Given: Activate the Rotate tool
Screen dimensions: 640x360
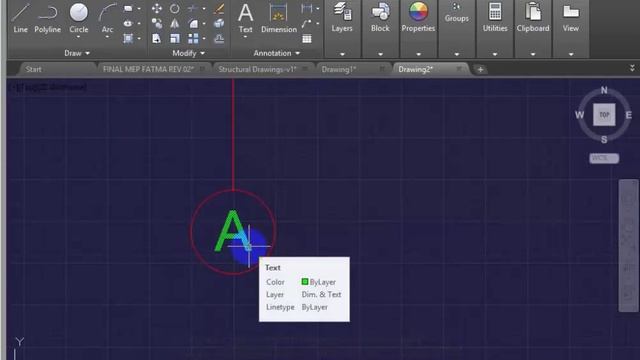Looking at the screenshot, I should tap(175, 8).
